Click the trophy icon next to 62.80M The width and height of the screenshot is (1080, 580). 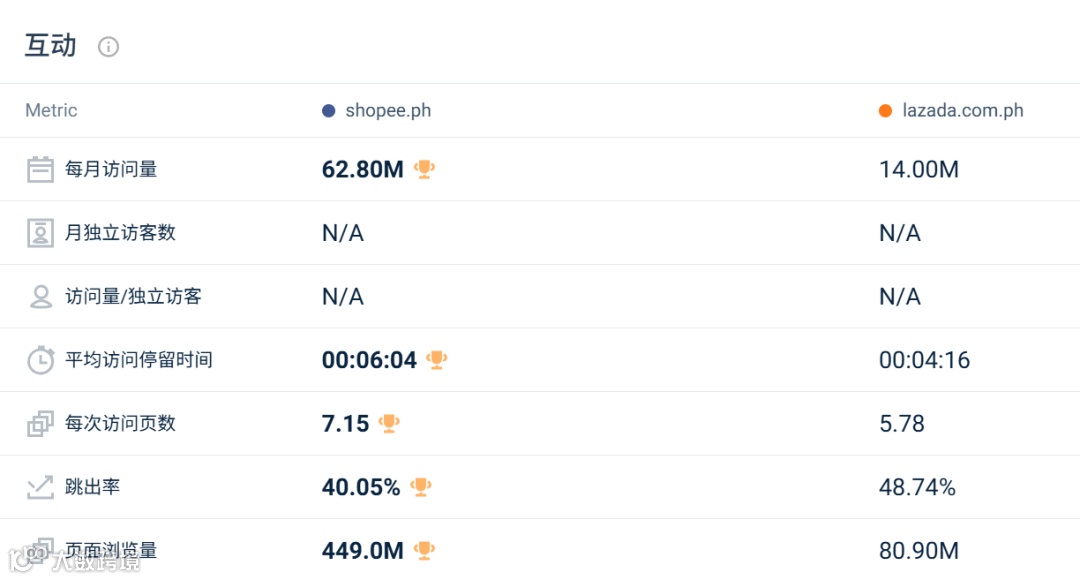[425, 170]
